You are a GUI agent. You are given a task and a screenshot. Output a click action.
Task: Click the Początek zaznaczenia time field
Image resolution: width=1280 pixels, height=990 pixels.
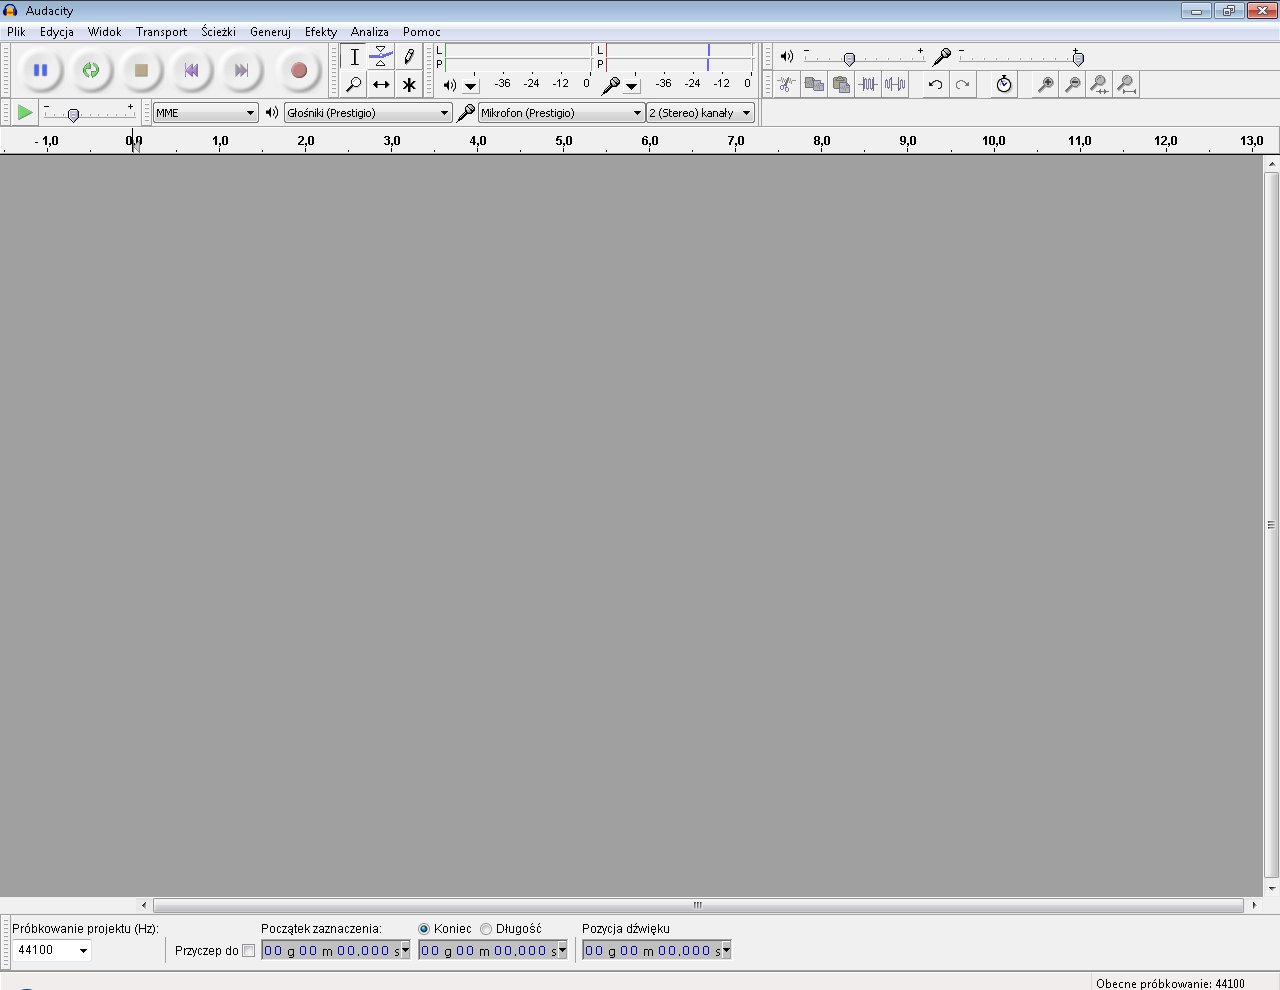point(336,951)
